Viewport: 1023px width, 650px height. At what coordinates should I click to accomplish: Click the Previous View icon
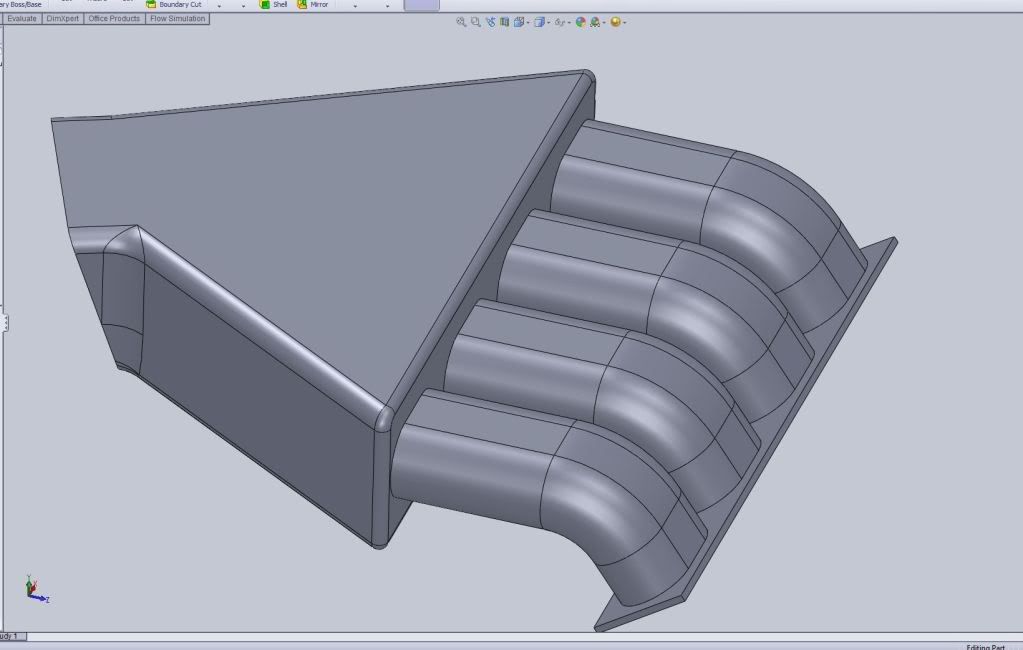[490, 22]
